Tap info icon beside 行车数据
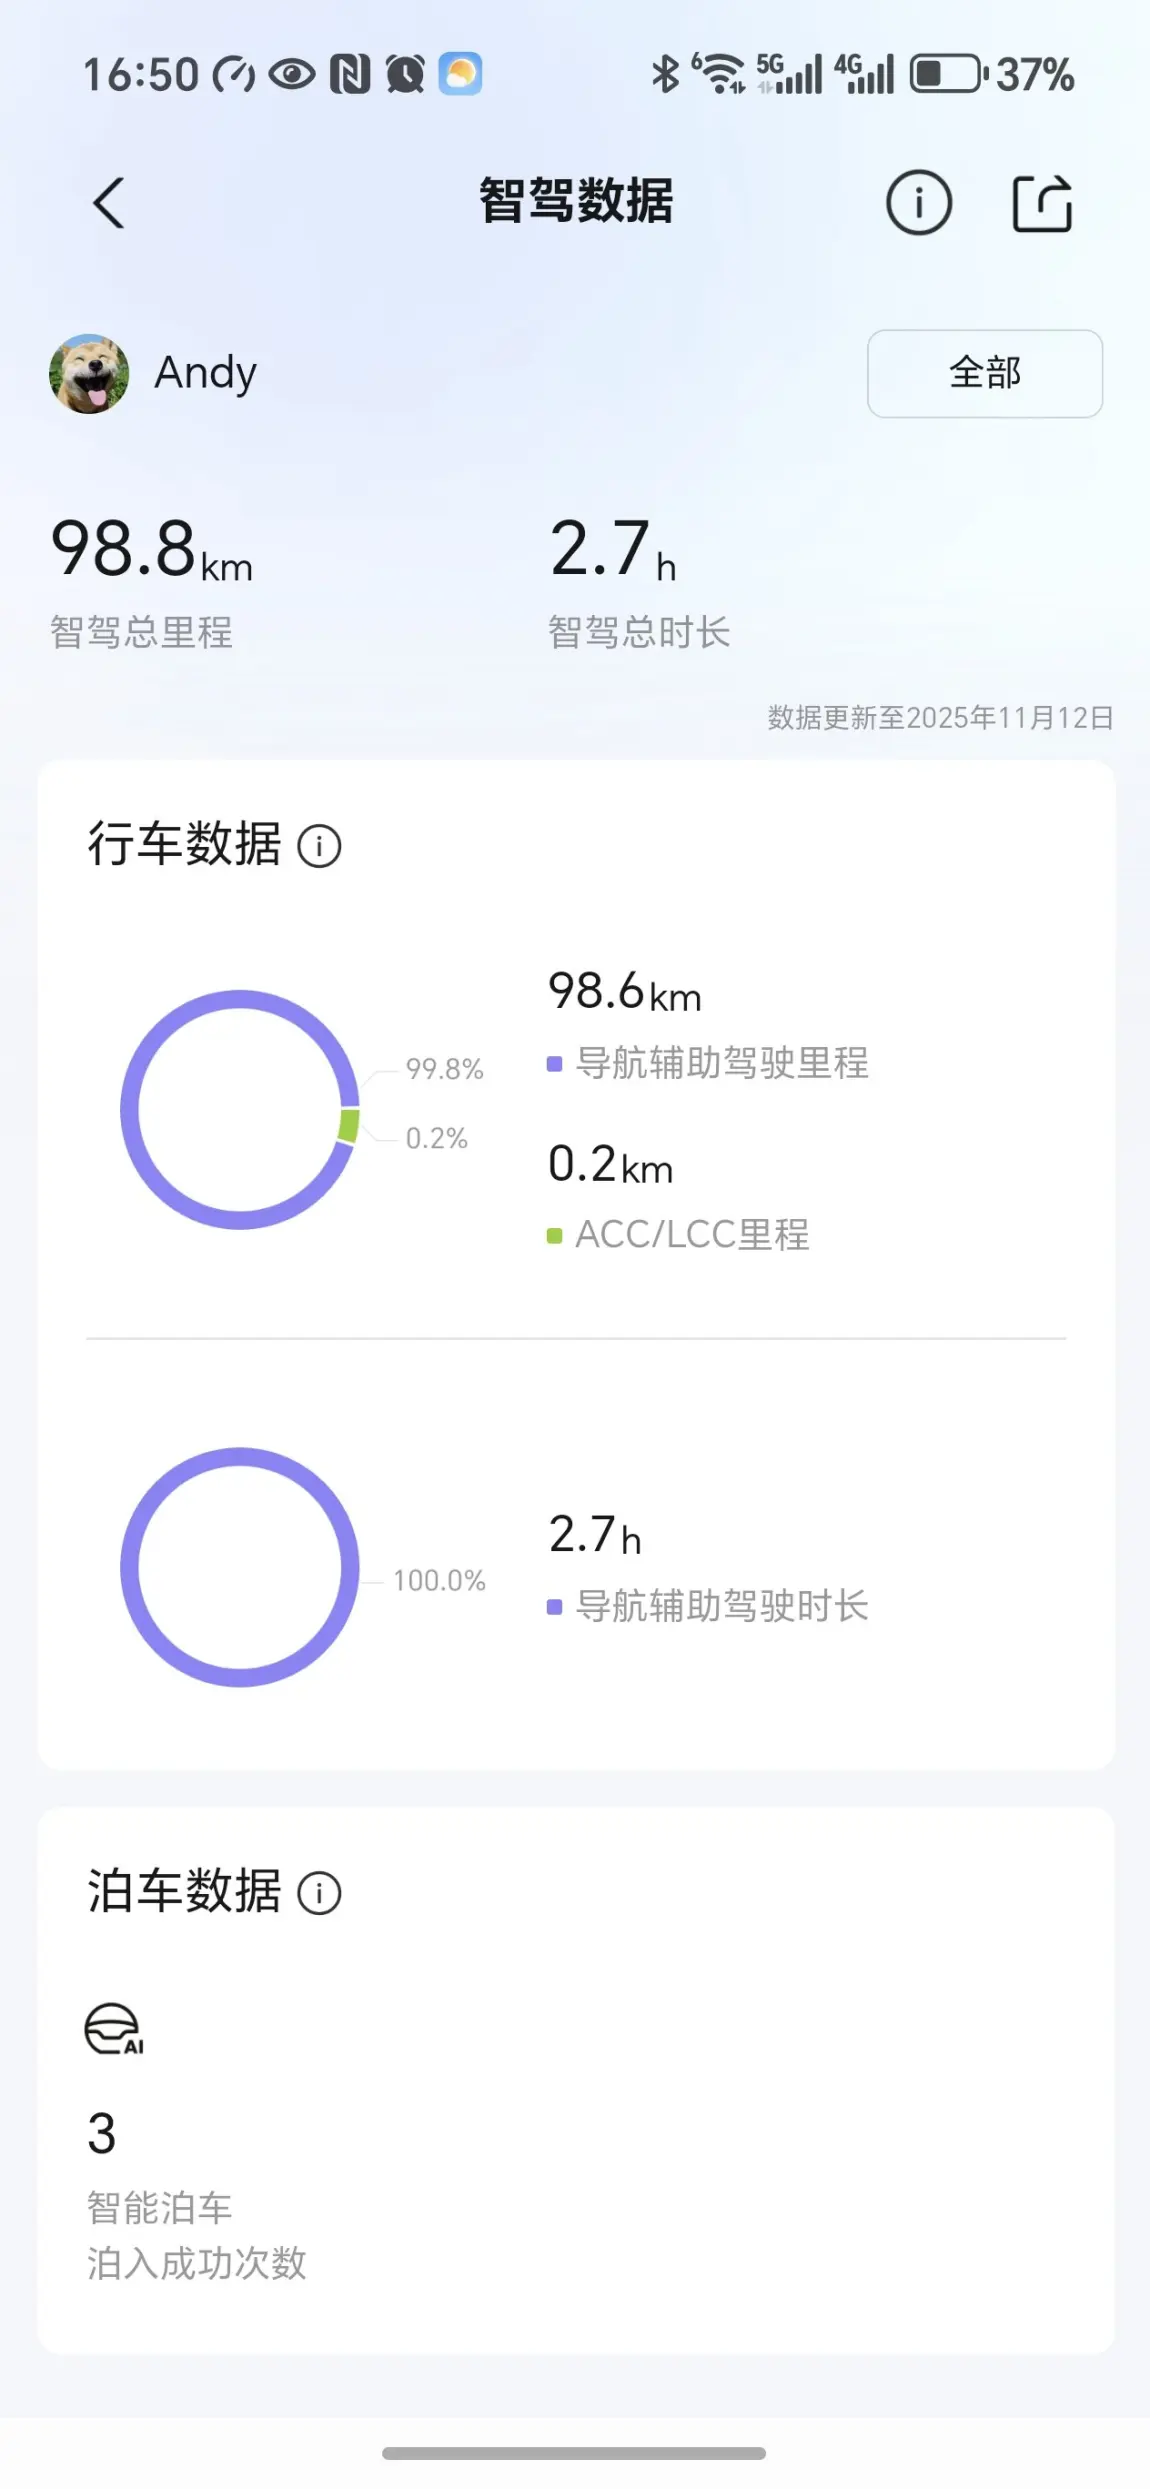 pos(319,846)
